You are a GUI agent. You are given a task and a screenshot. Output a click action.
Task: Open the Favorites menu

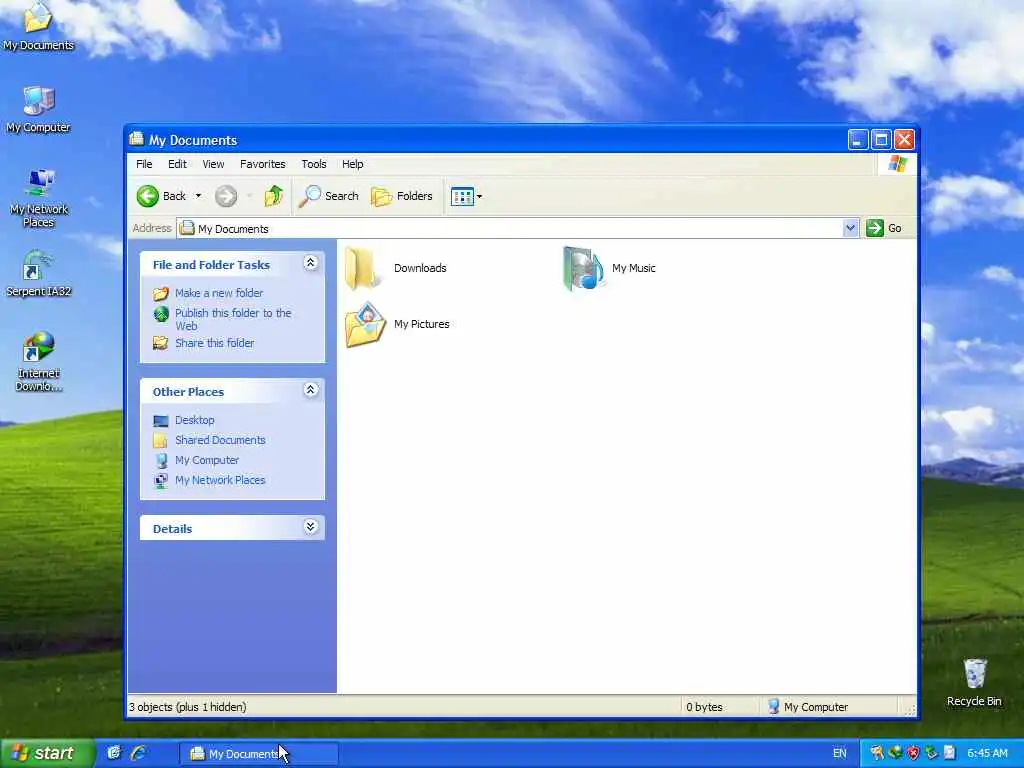pos(263,164)
